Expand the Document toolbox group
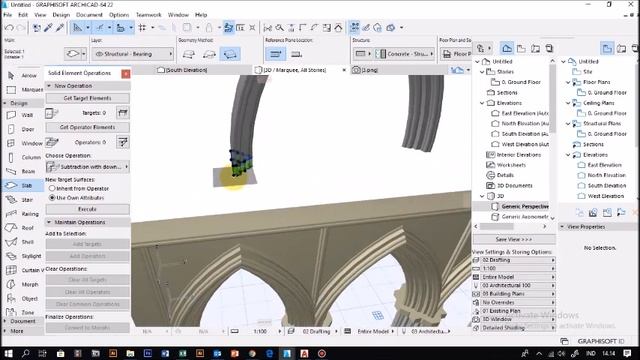 coord(5,321)
